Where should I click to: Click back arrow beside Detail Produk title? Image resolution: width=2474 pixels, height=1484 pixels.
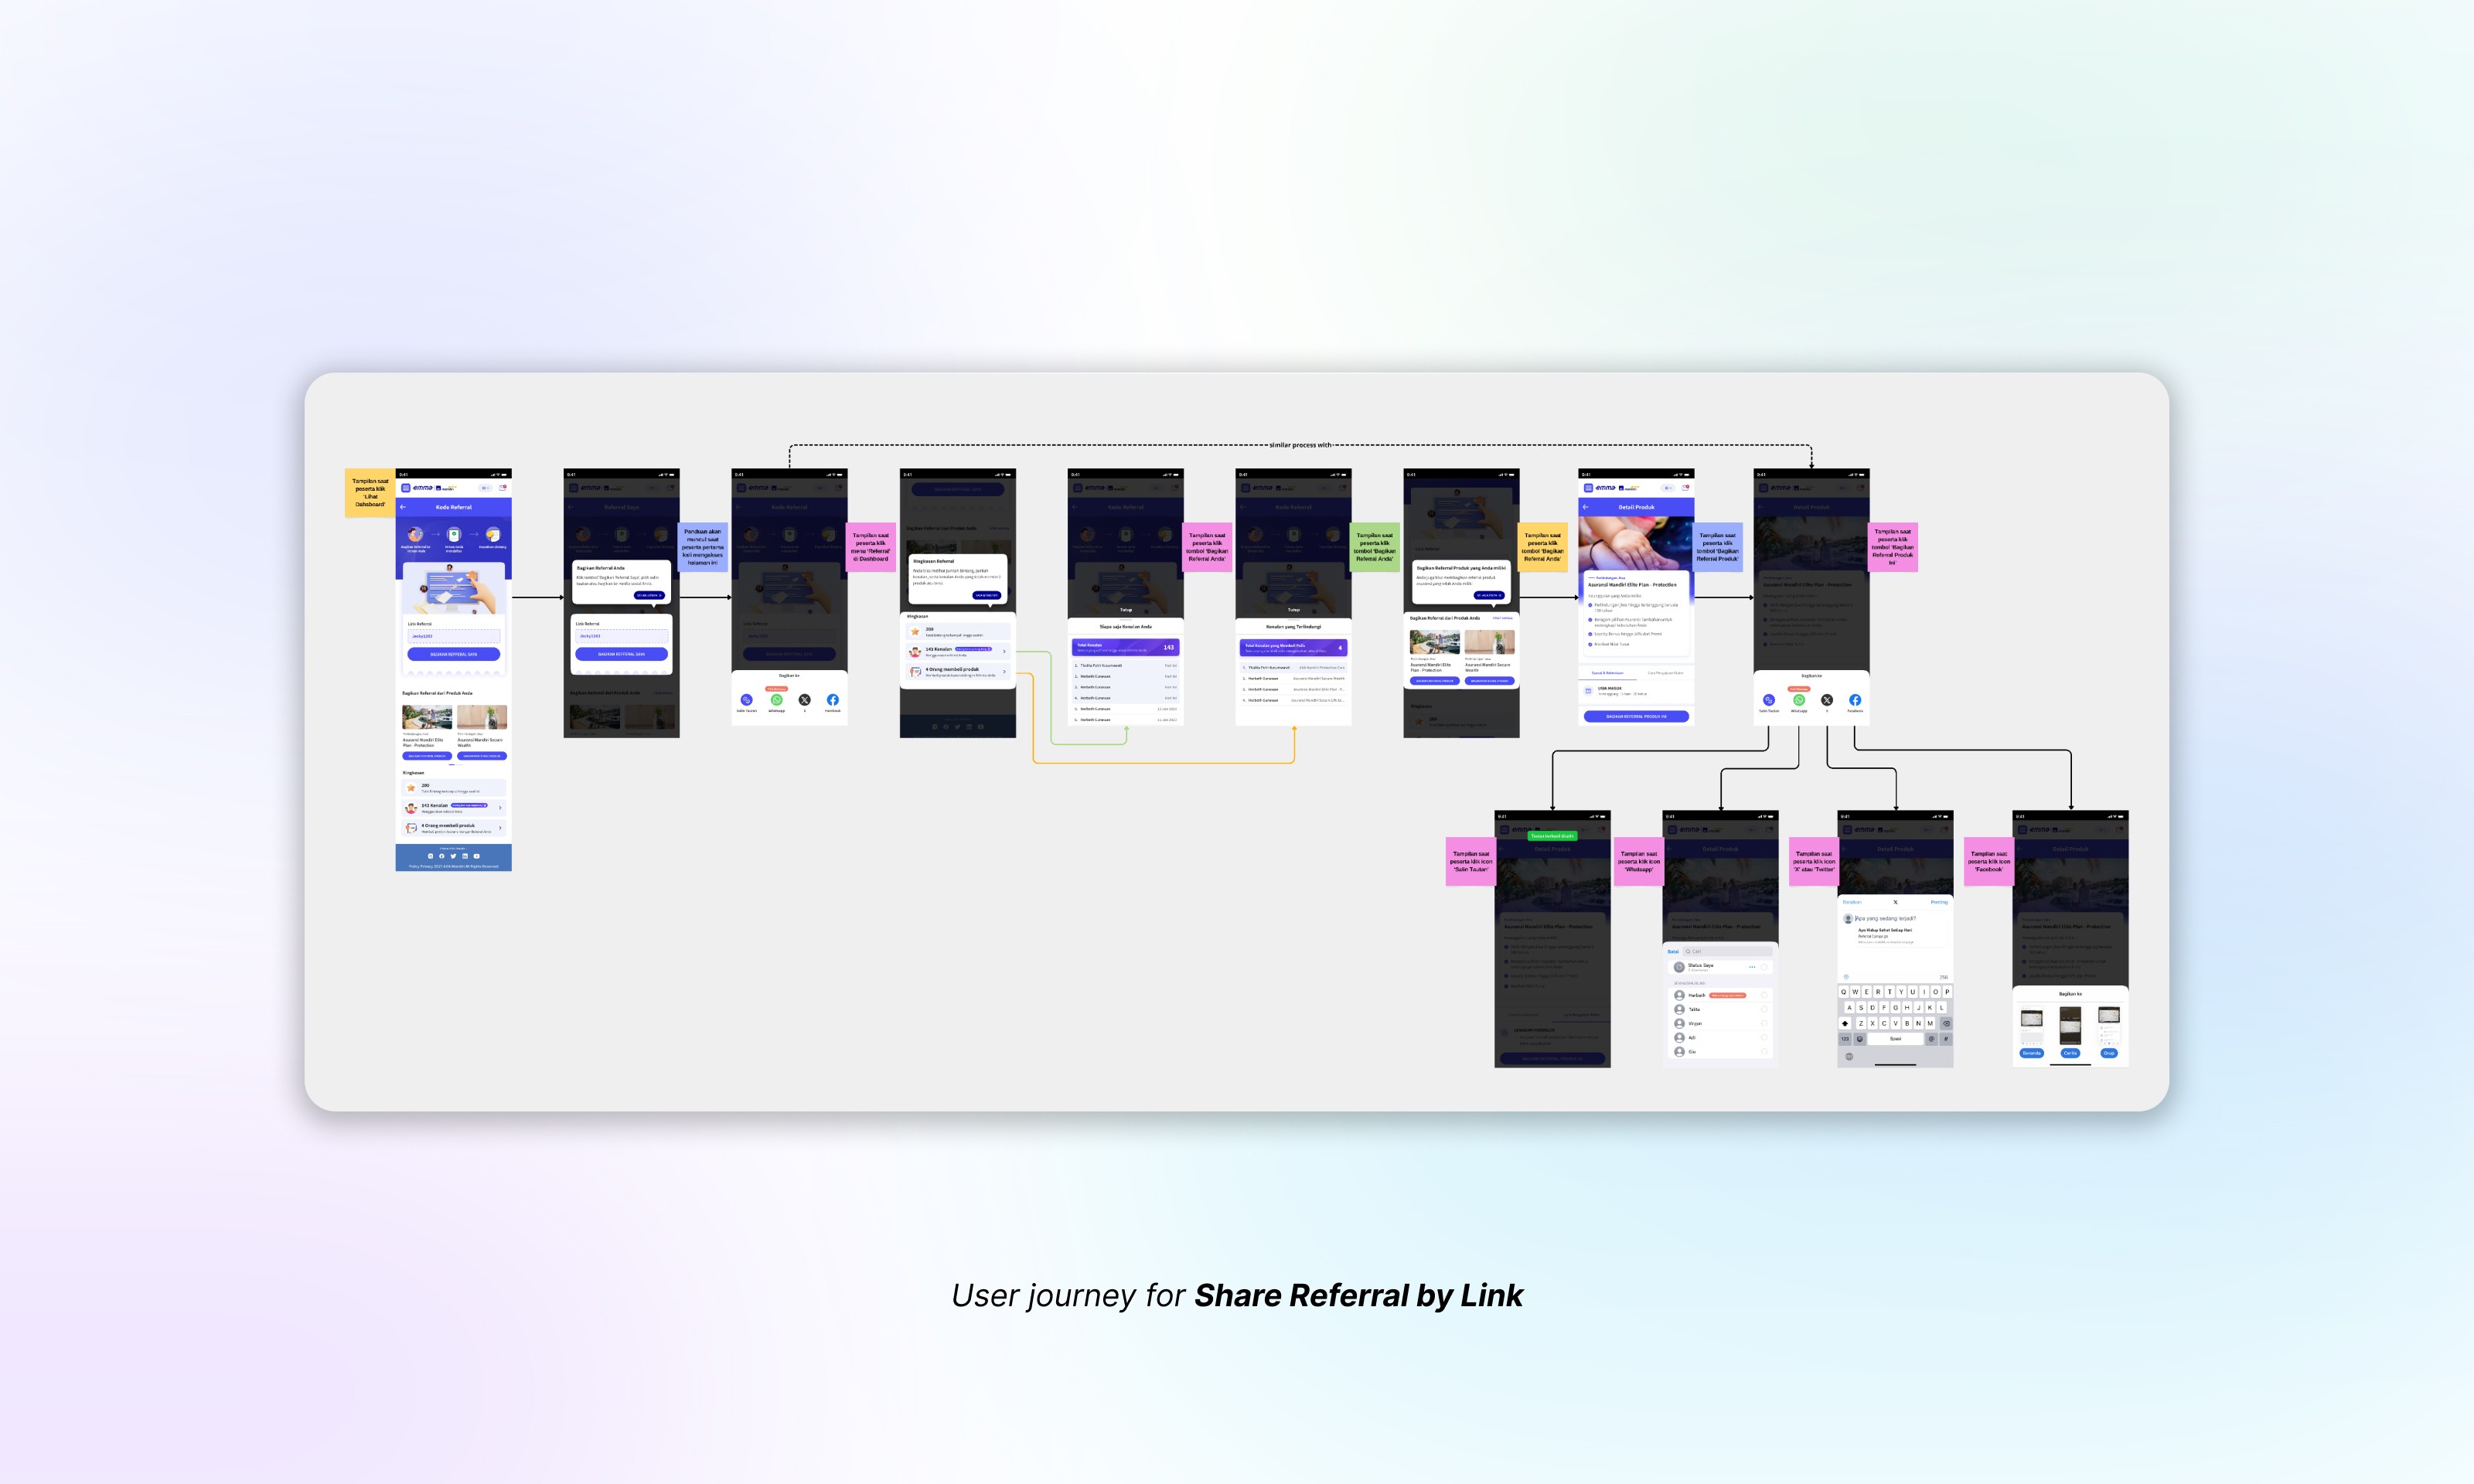coord(1586,507)
